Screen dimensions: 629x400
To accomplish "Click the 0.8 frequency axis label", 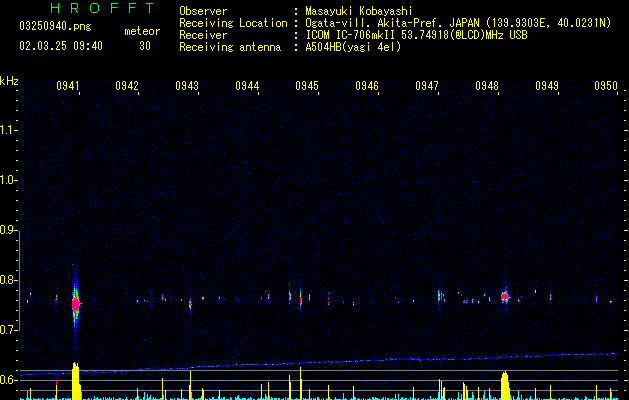I will pyautogui.click(x=8, y=280).
